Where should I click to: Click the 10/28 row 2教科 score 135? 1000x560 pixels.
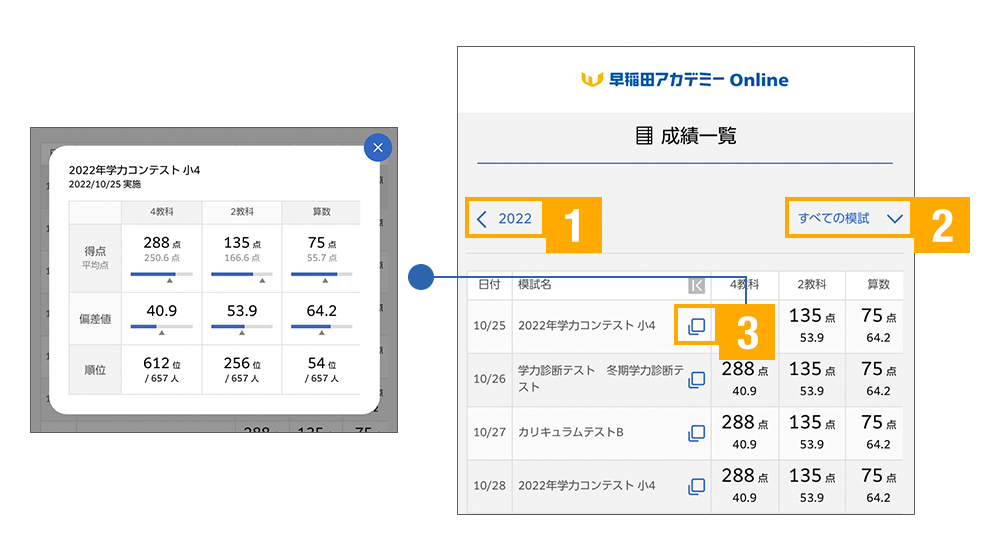pyautogui.click(x=812, y=476)
